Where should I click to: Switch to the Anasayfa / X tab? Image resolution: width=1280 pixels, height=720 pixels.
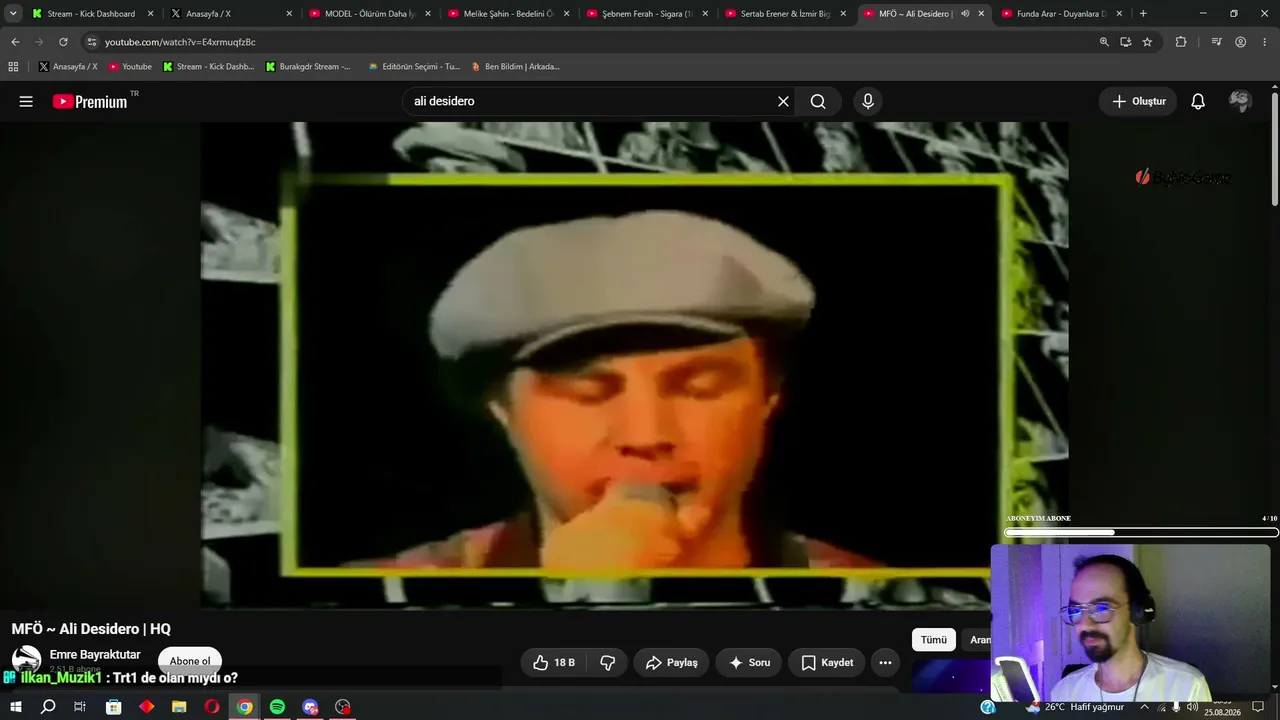[x=231, y=14]
